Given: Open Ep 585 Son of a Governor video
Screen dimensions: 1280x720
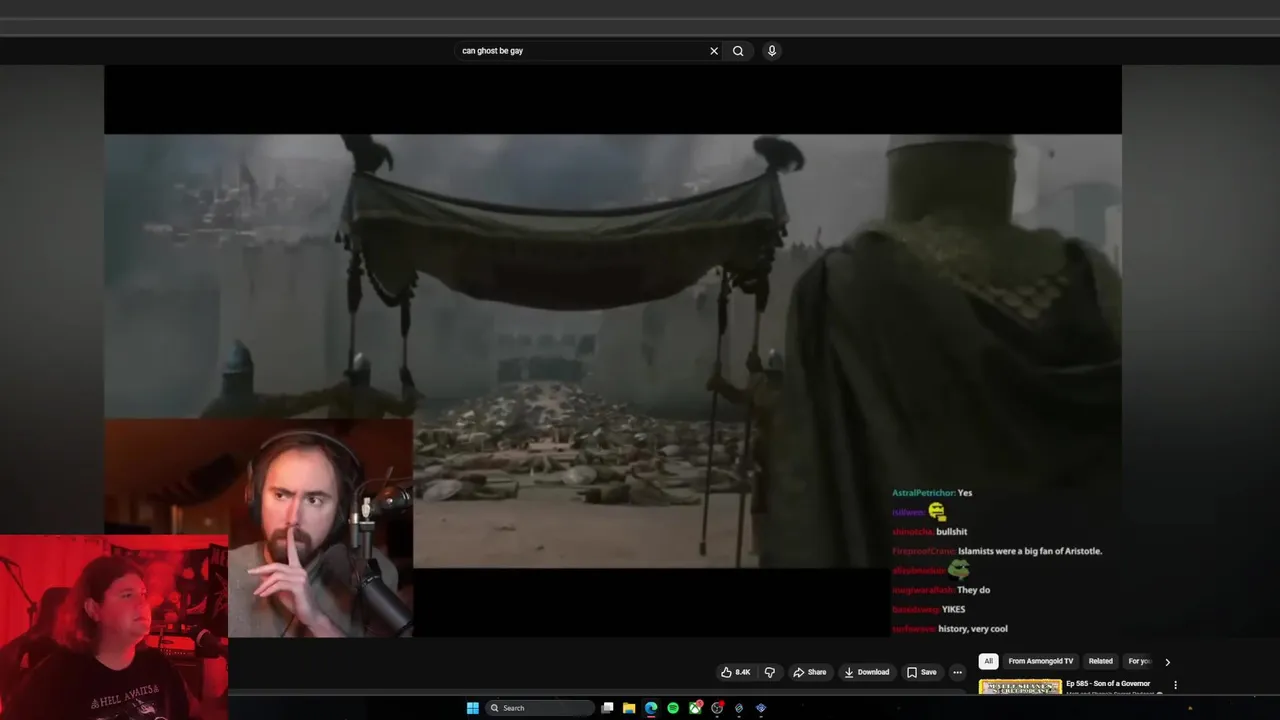Looking at the screenshot, I should pyautogui.click(x=1108, y=684).
